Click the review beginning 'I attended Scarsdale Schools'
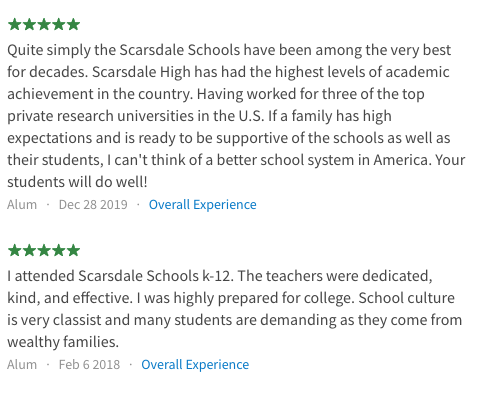The height and width of the screenshot is (401, 478). click(x=235, y=309)
